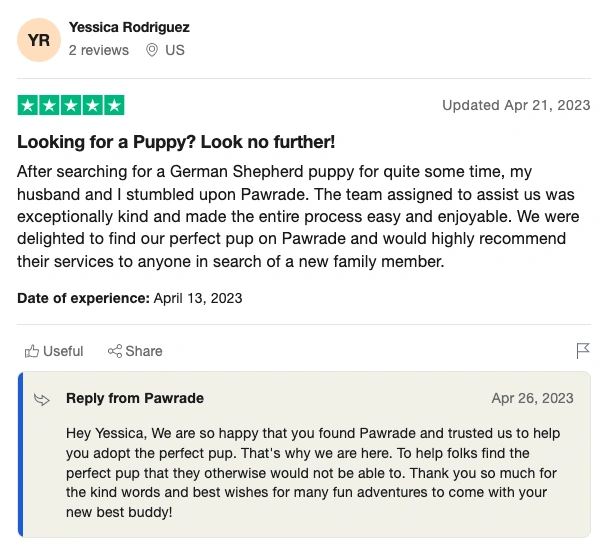Click the five-star rating graphic

(x=71, y=105)
